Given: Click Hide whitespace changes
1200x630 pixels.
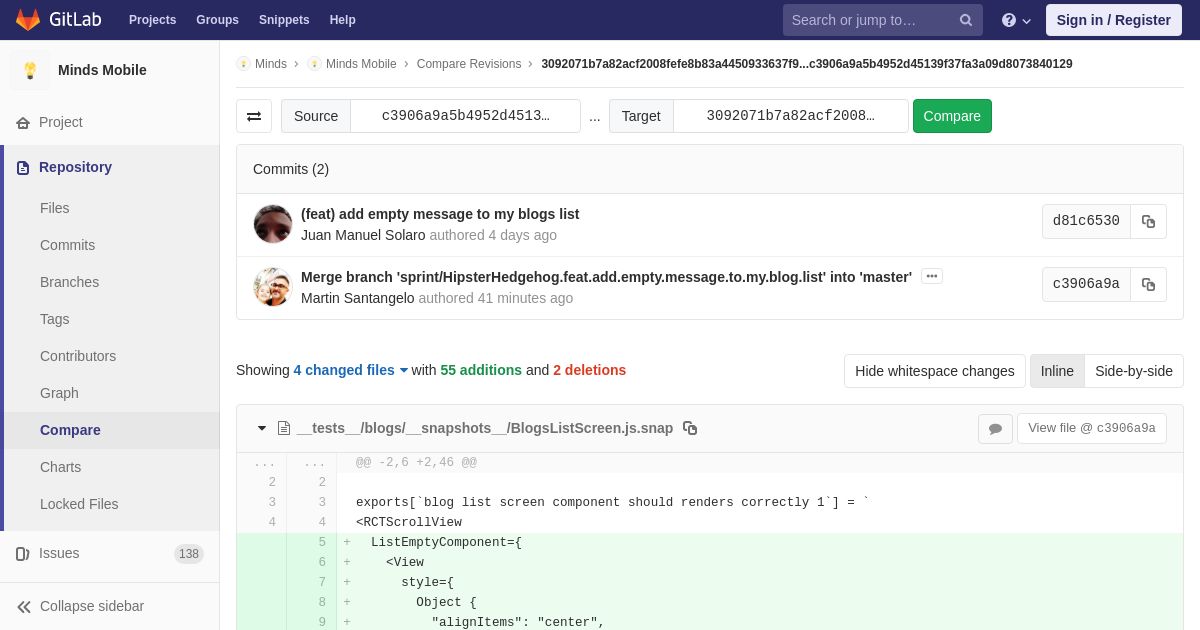Looking at the screenshot, I should [x=935, y=371].
